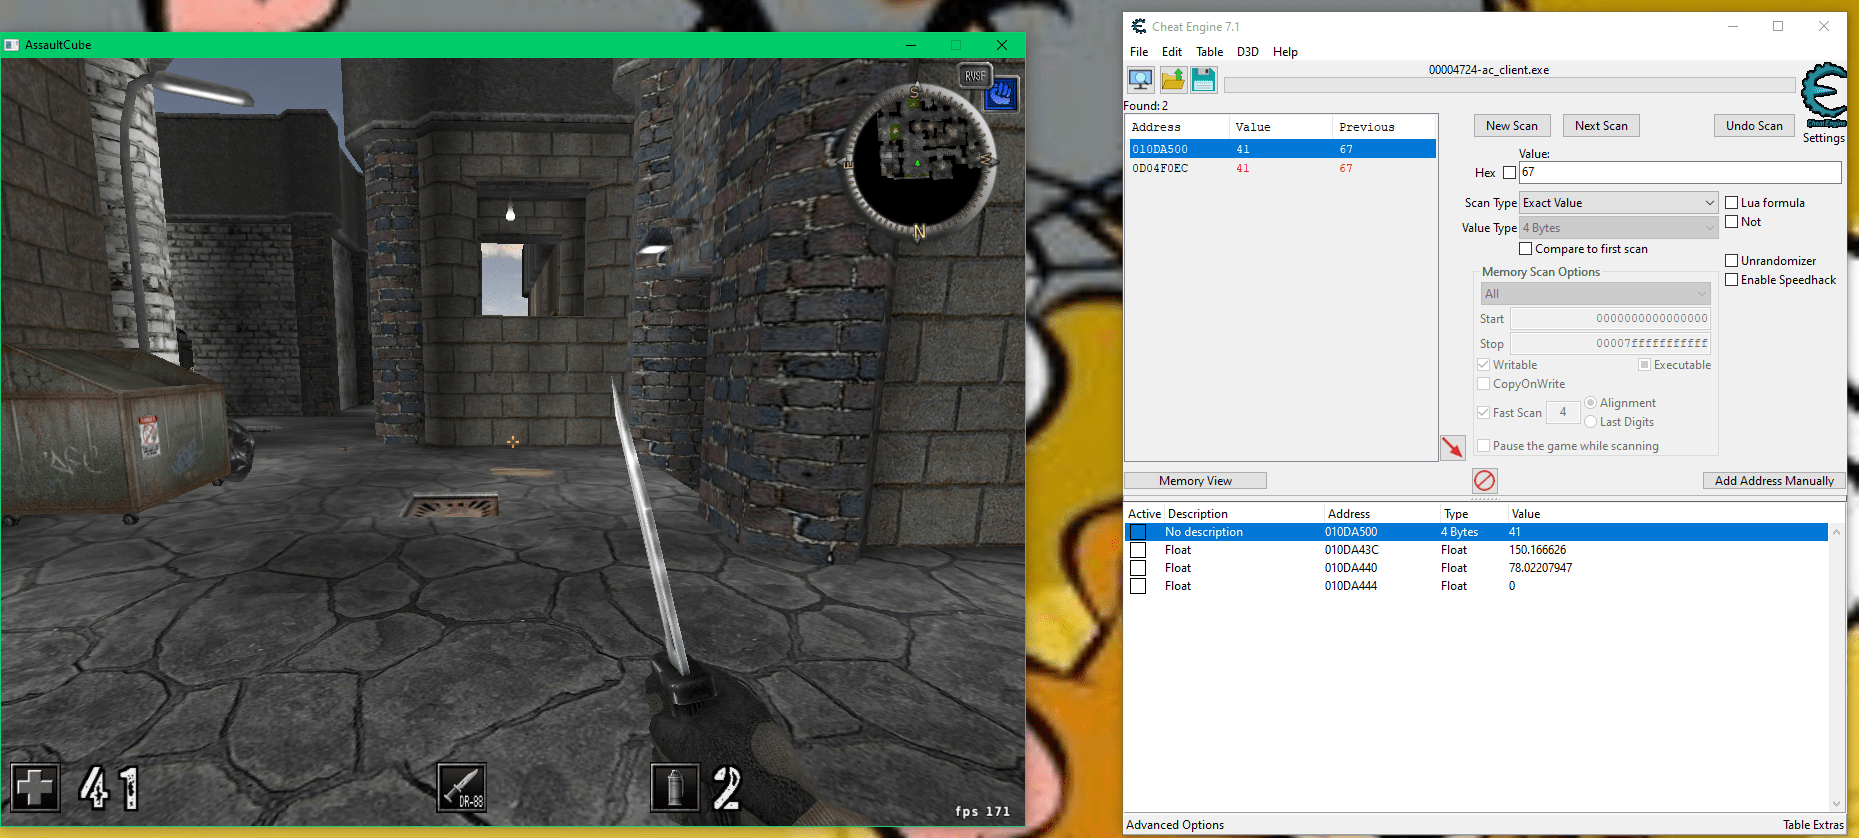Select found address 0D04F0EC
The height and width of the screenshot is (838, 1859).
pyautogui.click(x=1283, y=168)
